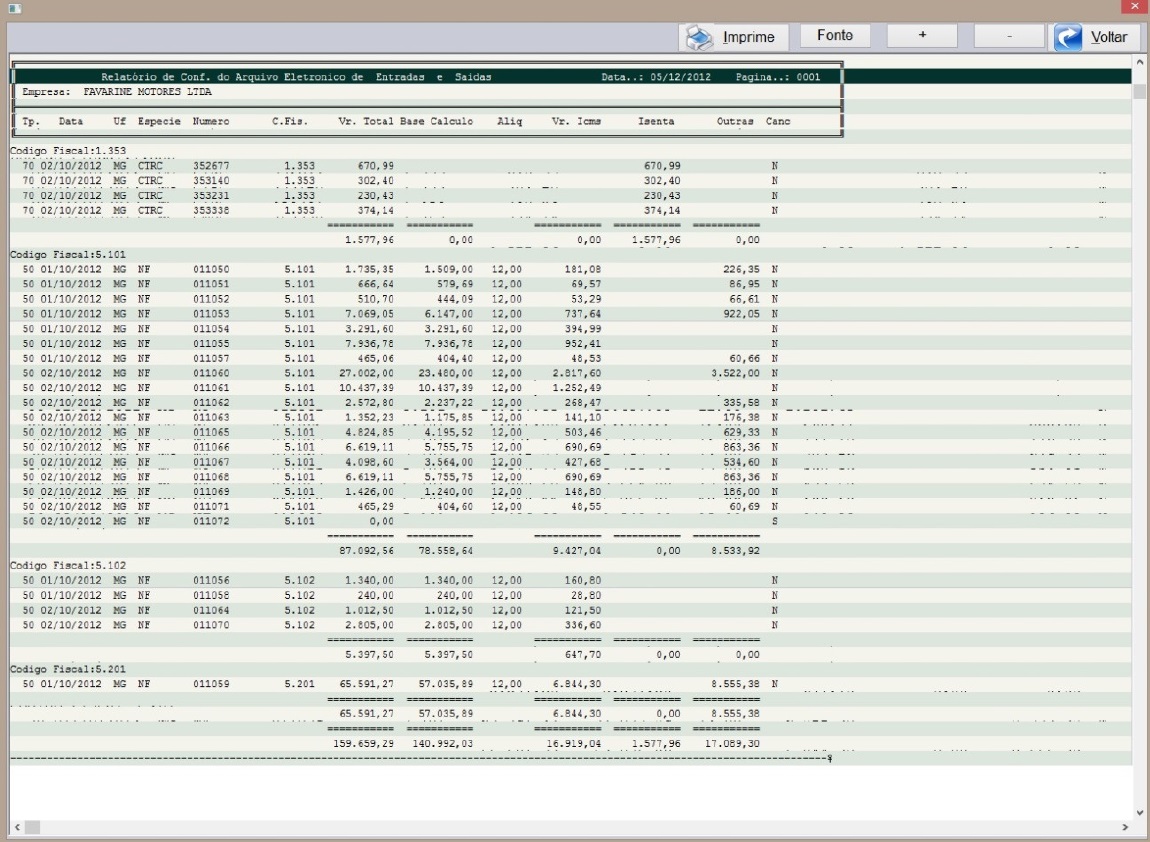
Task: Click the vertical scrollbar down arrow
Action: 1139,812
